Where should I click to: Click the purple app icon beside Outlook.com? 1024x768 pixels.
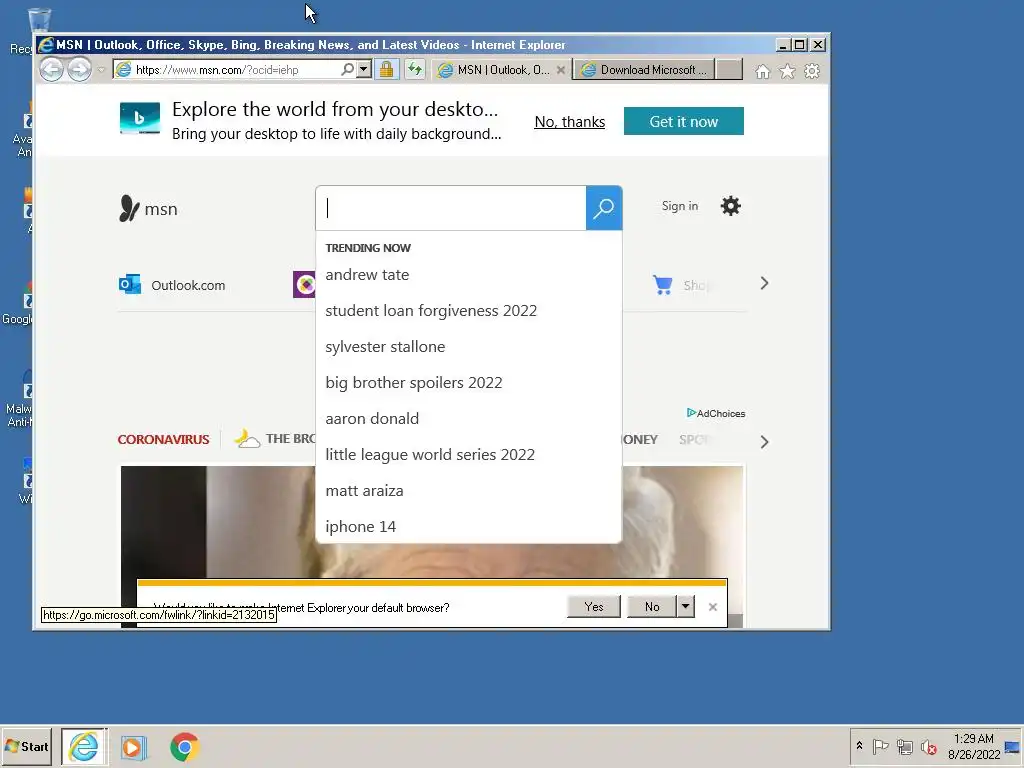point(304,284)
